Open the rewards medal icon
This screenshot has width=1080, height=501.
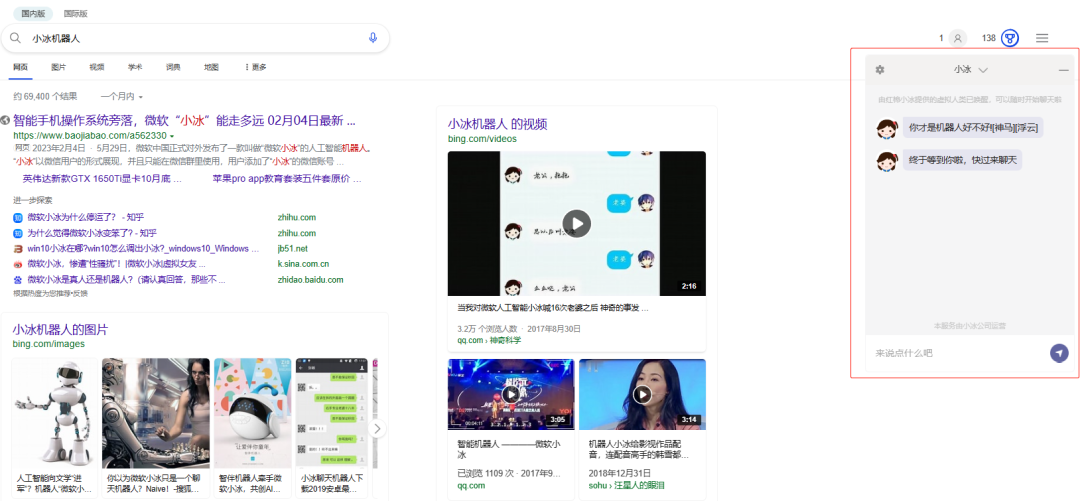[1010, 39]
